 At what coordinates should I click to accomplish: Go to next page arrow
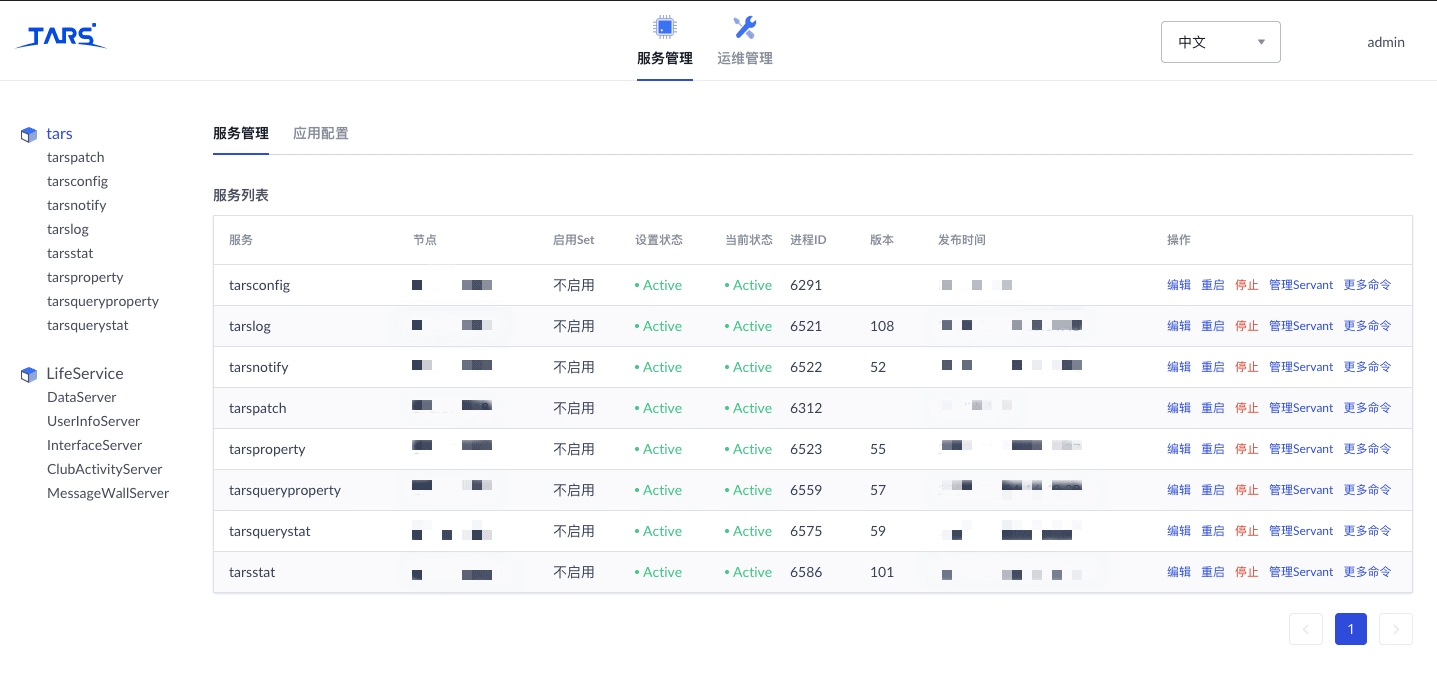click(1396, 629)
